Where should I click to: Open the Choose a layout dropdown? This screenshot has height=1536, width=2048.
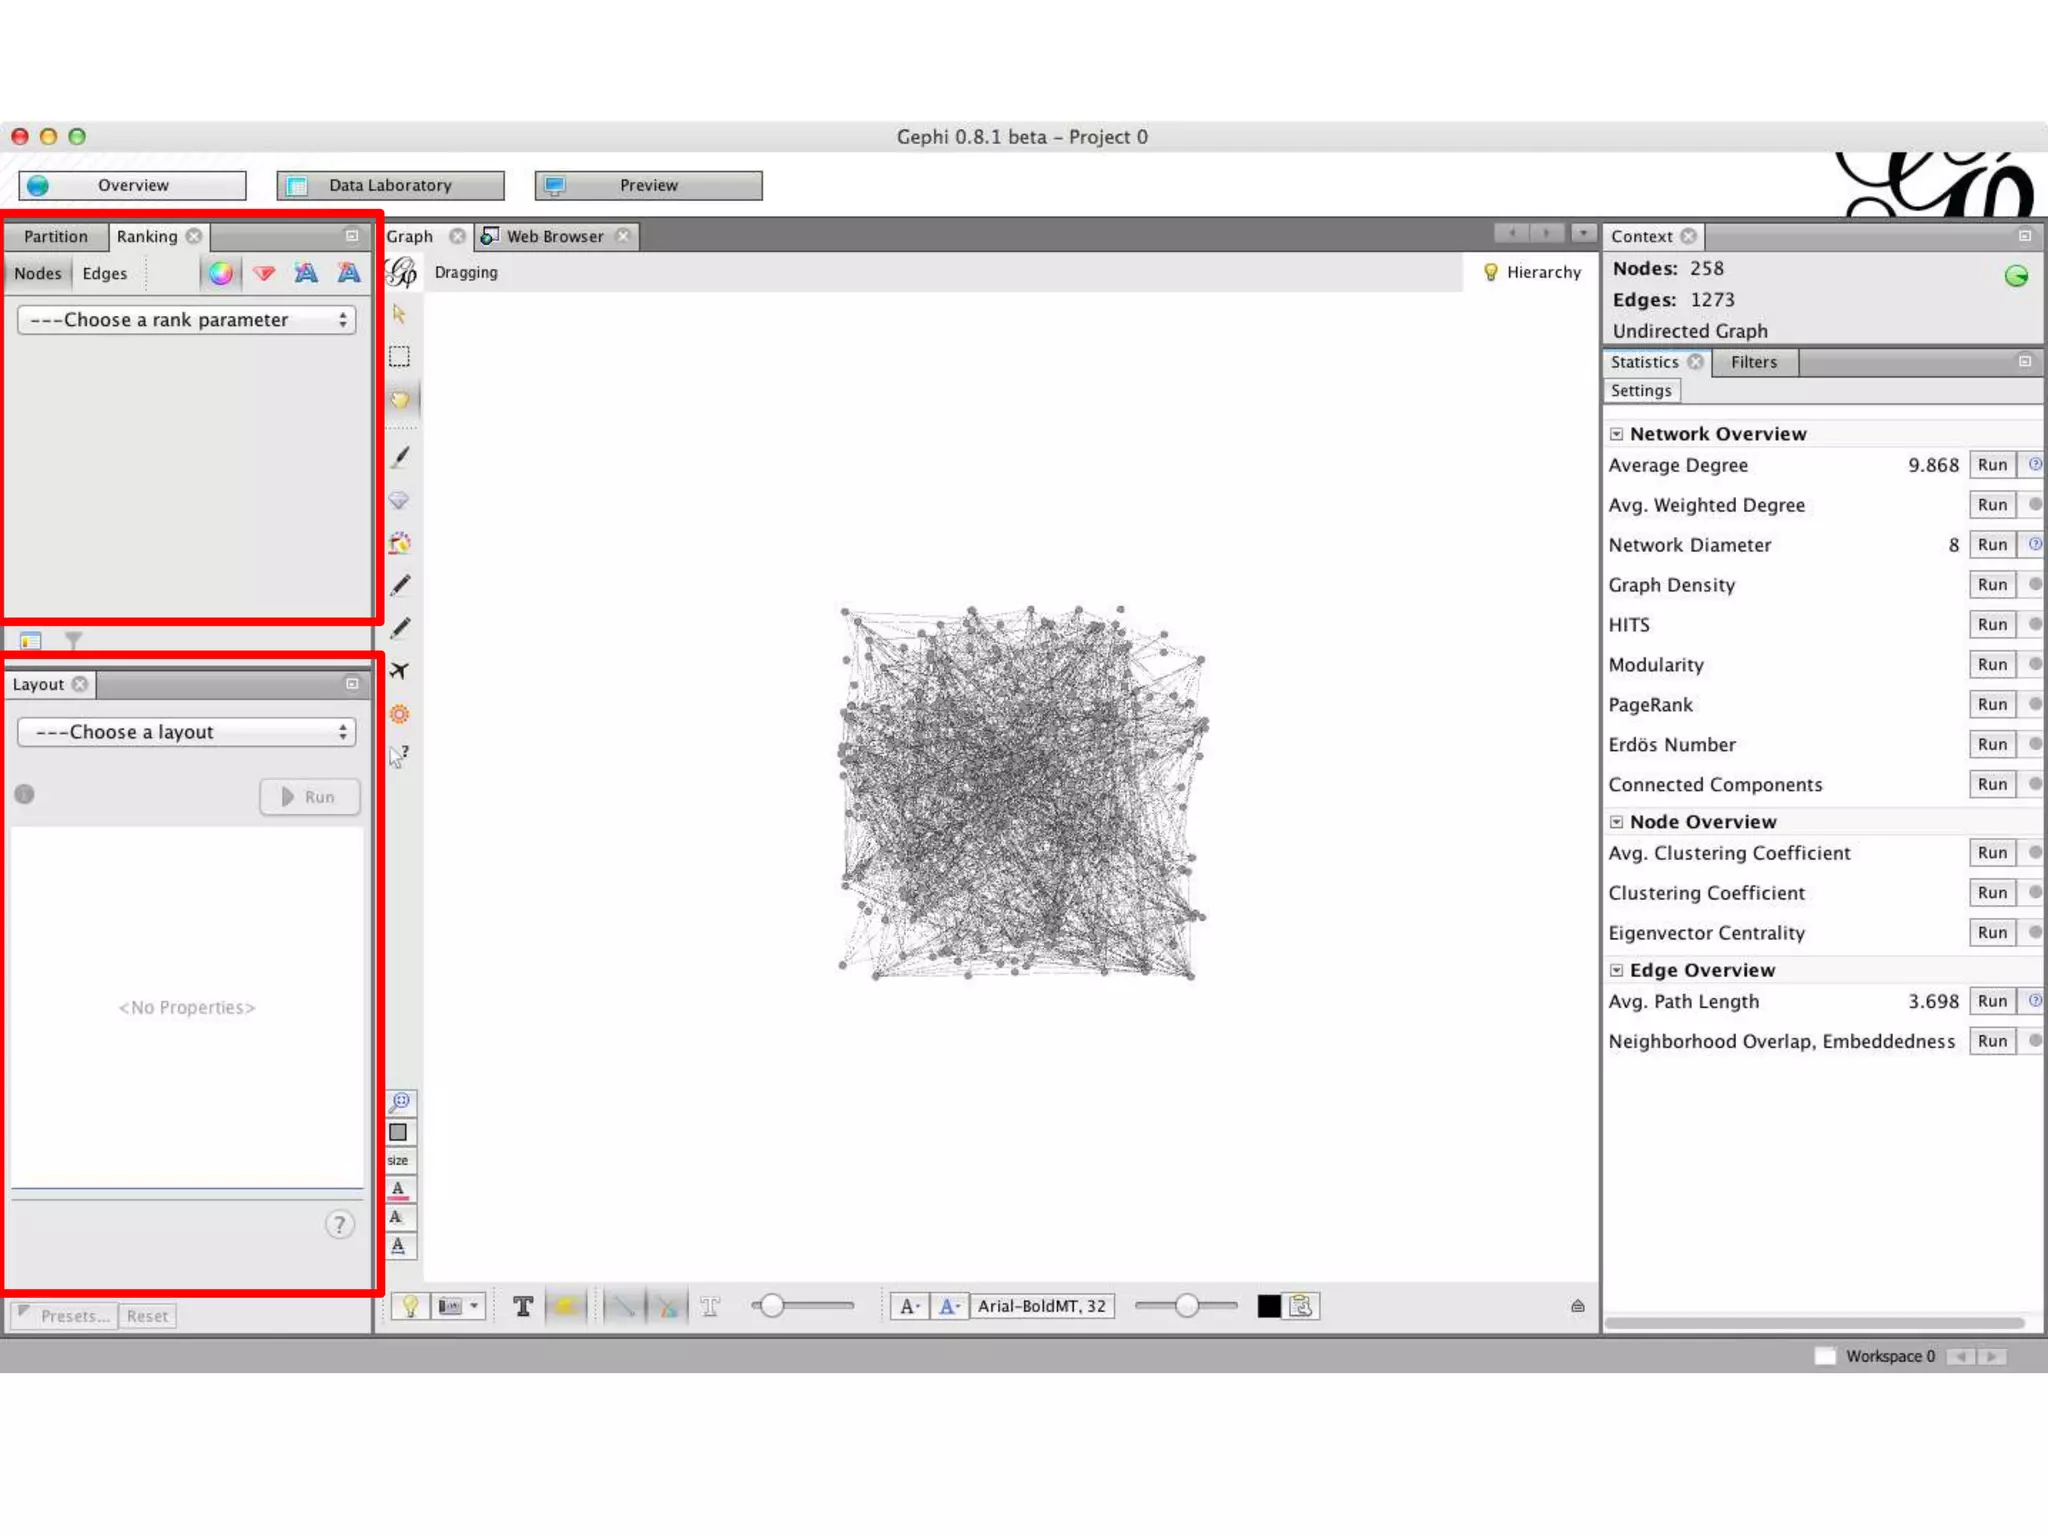tap(187, 732)
